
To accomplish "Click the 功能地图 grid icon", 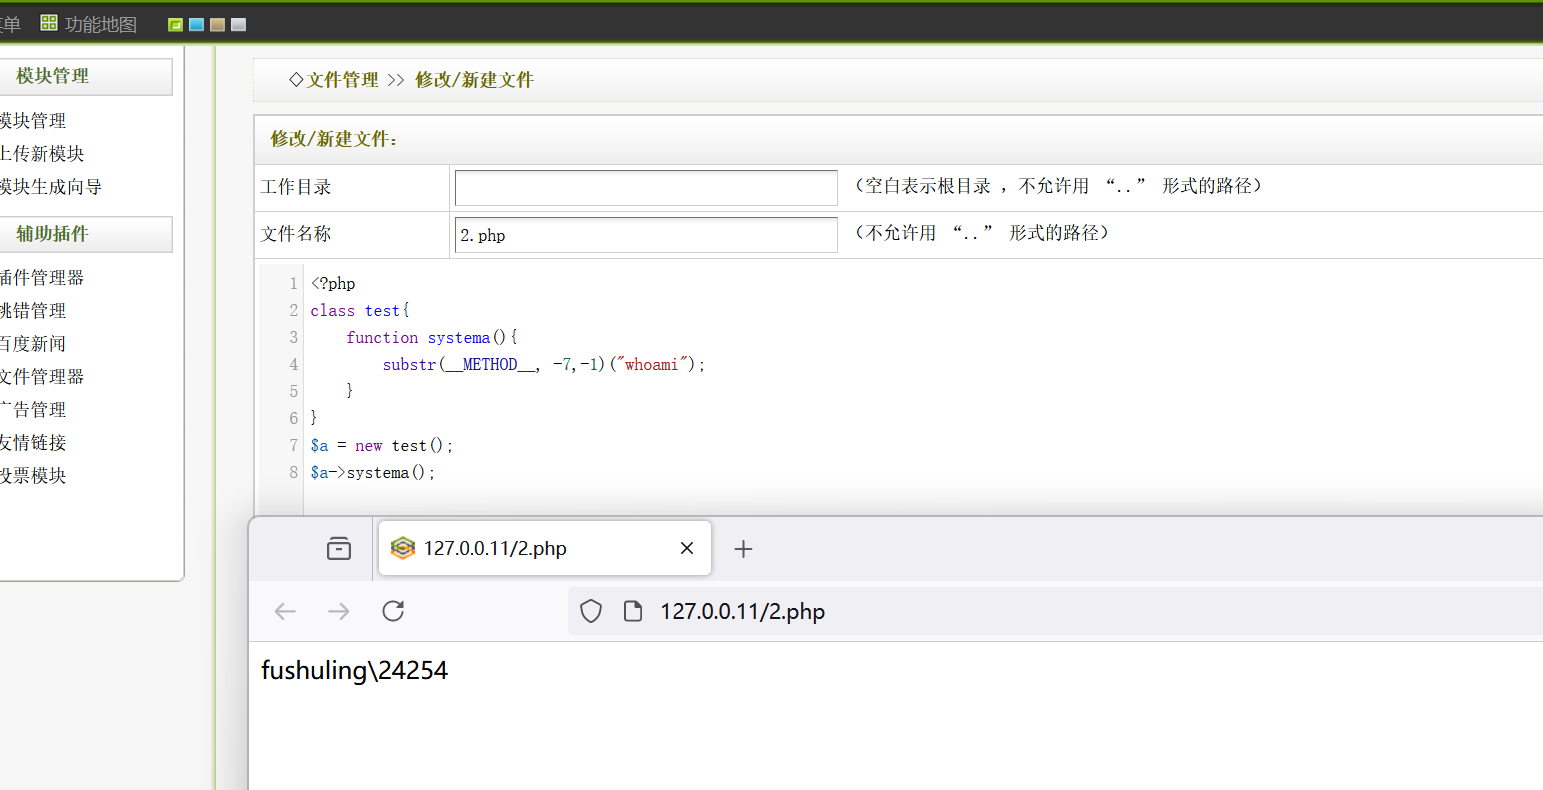I will (48, 23).
